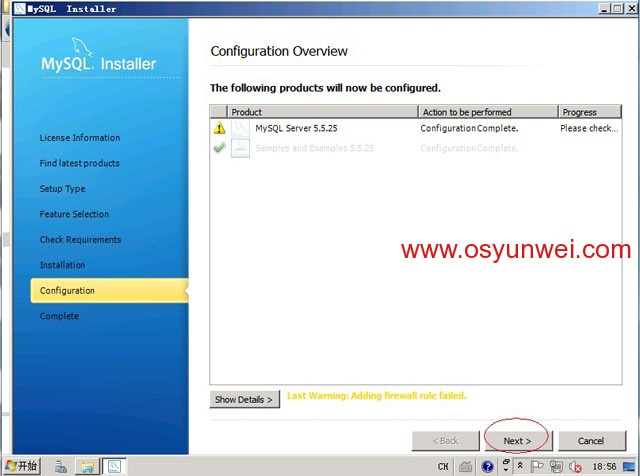Click the MySQL Installer taskbar button
640x476 pixels.
coord(114,466)
